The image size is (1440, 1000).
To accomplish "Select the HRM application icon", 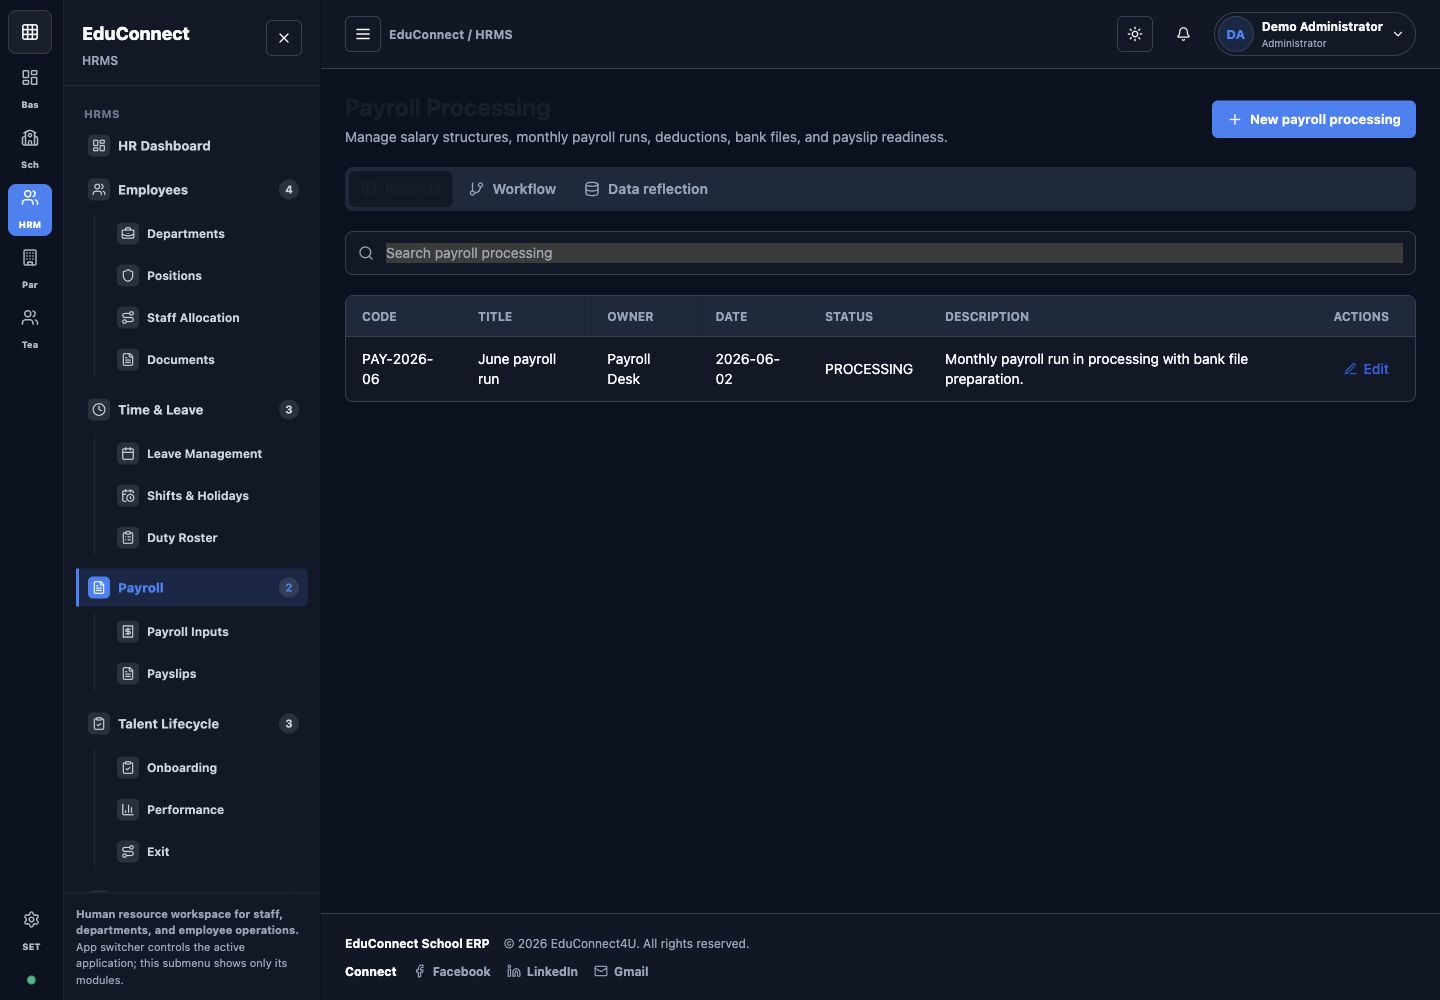I will [30, 208].
